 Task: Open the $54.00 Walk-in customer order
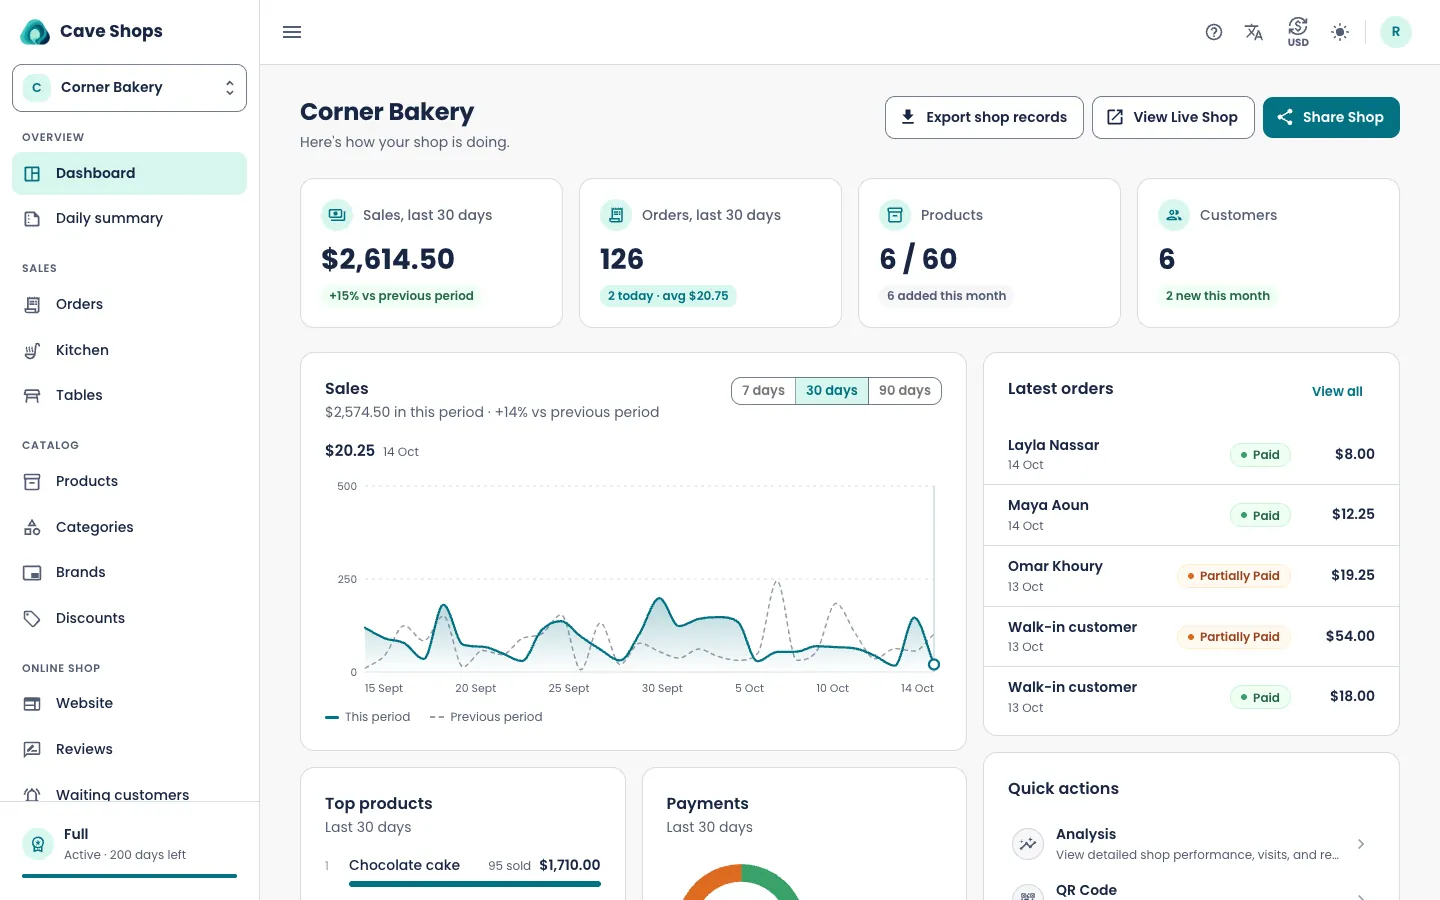tap(1191, 636)
